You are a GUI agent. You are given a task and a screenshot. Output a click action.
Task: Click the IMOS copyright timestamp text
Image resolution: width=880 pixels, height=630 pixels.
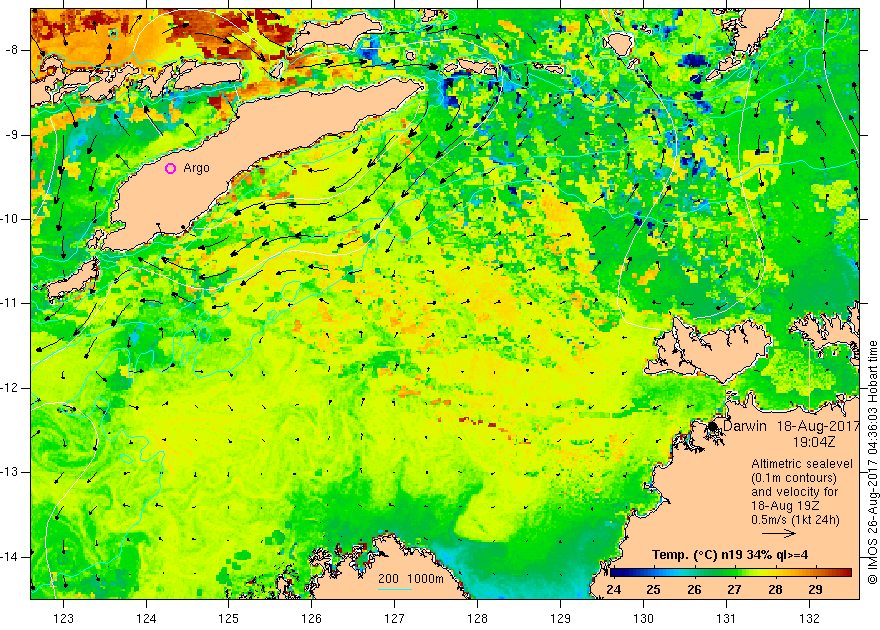(872, 462)
